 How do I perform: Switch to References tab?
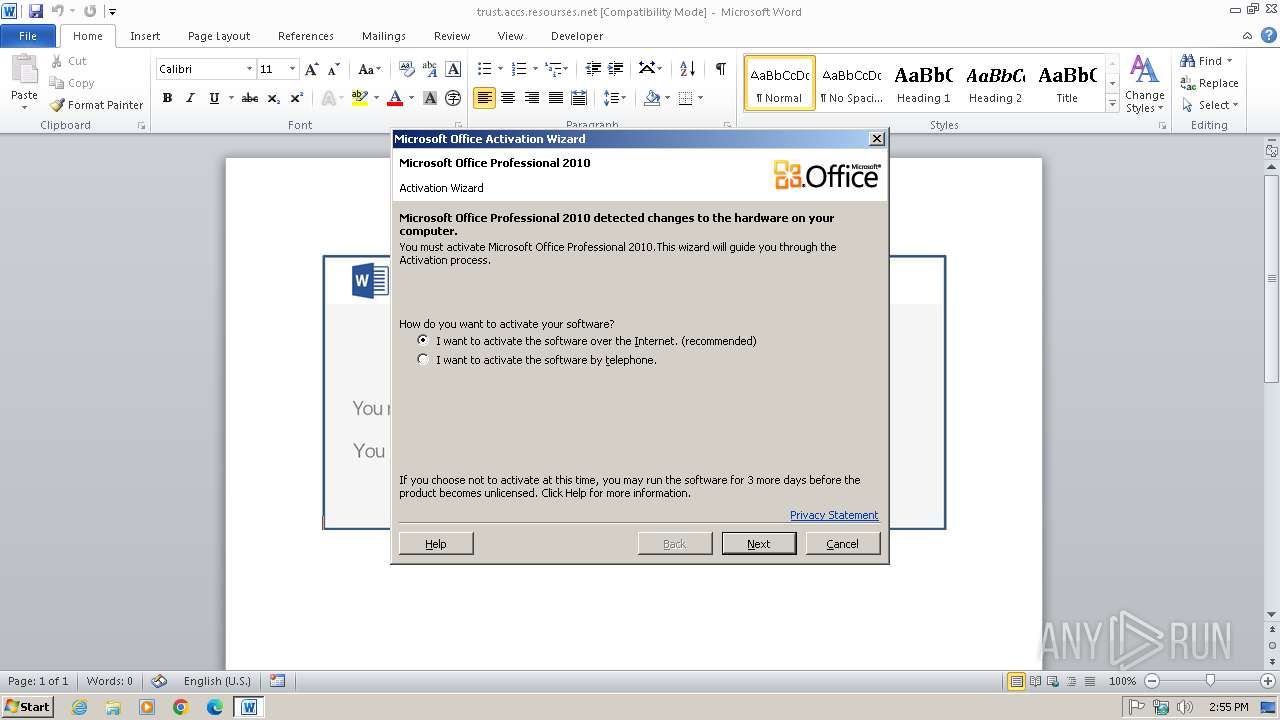[306, 36]
